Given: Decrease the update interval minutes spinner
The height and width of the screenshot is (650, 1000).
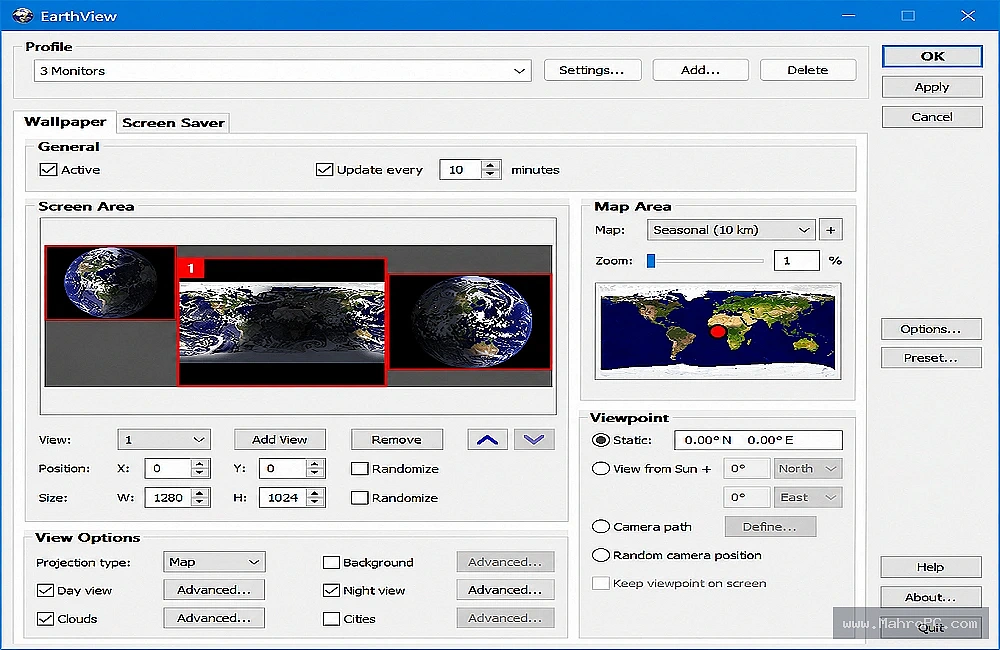Looking at the screenshot, I should (490, 174).
